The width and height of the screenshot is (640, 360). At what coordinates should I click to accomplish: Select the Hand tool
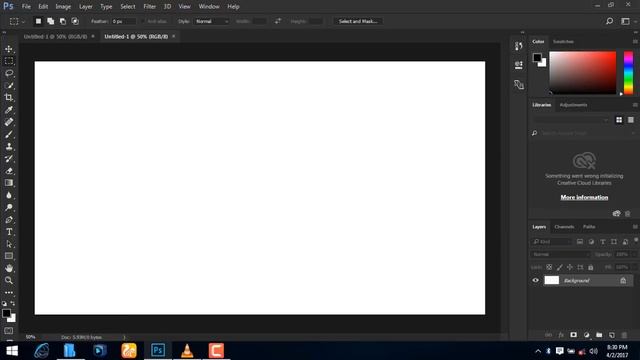point(9,268)
